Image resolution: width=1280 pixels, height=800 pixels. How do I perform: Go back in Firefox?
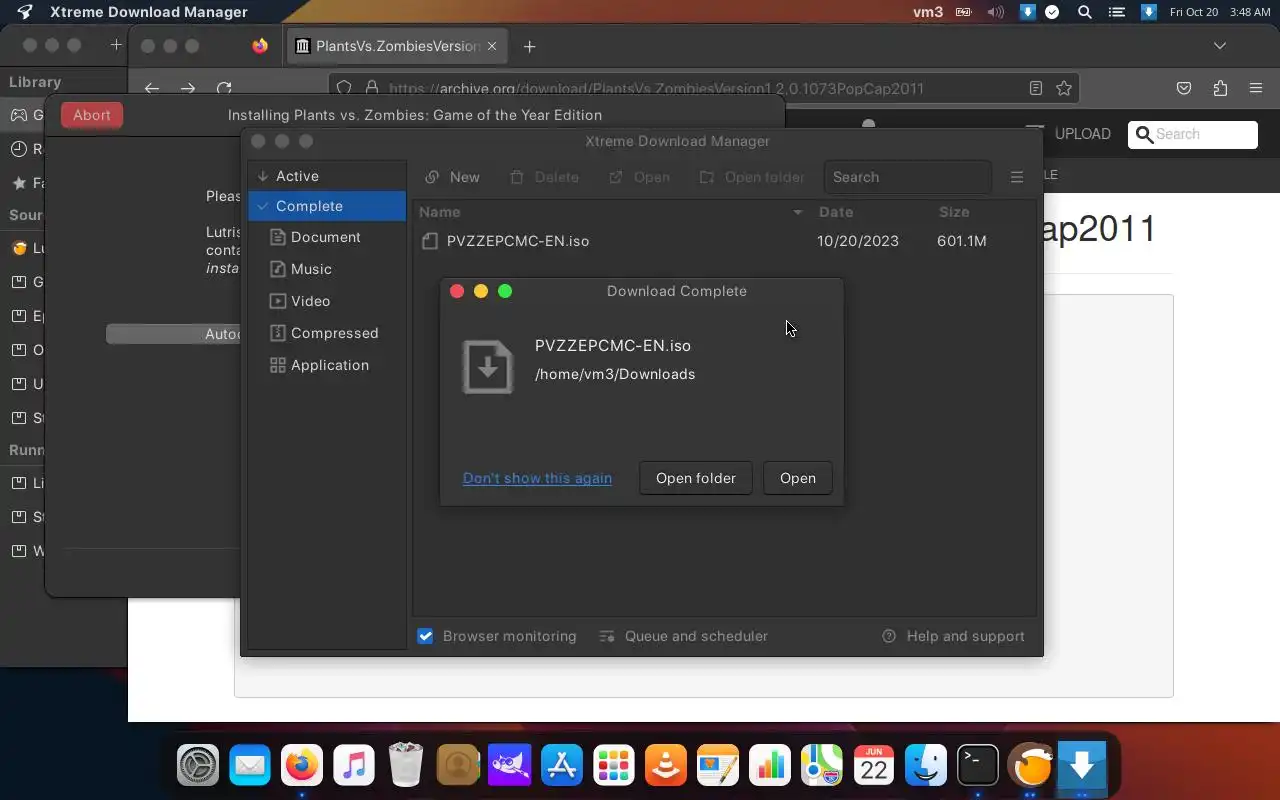click(x=152, y=88)
